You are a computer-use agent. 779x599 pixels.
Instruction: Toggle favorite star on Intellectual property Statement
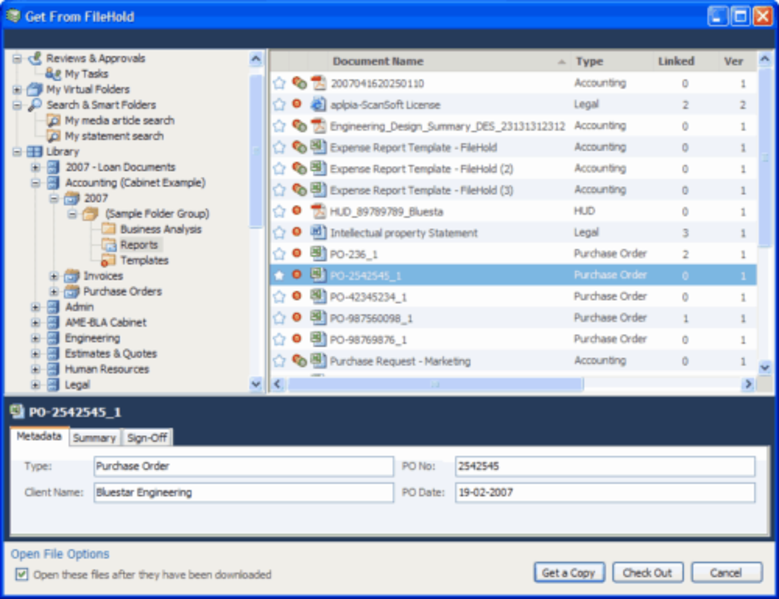tap(280, 232)
